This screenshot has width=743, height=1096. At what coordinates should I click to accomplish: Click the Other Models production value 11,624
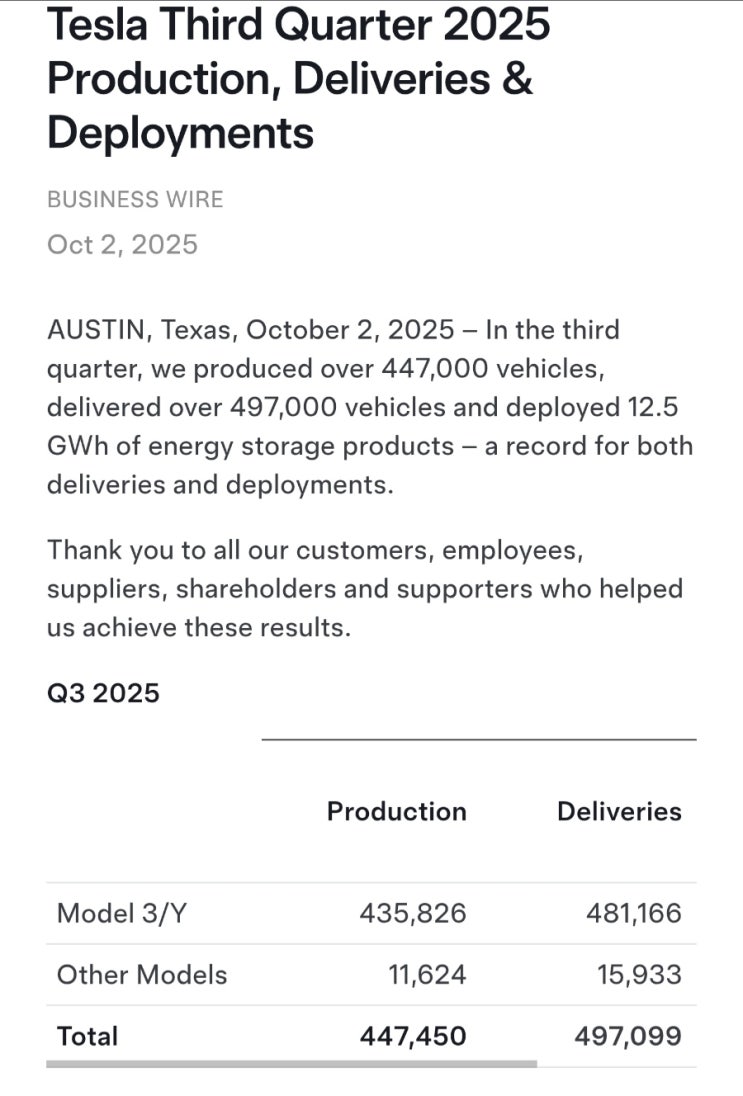(x=427, y=975)
